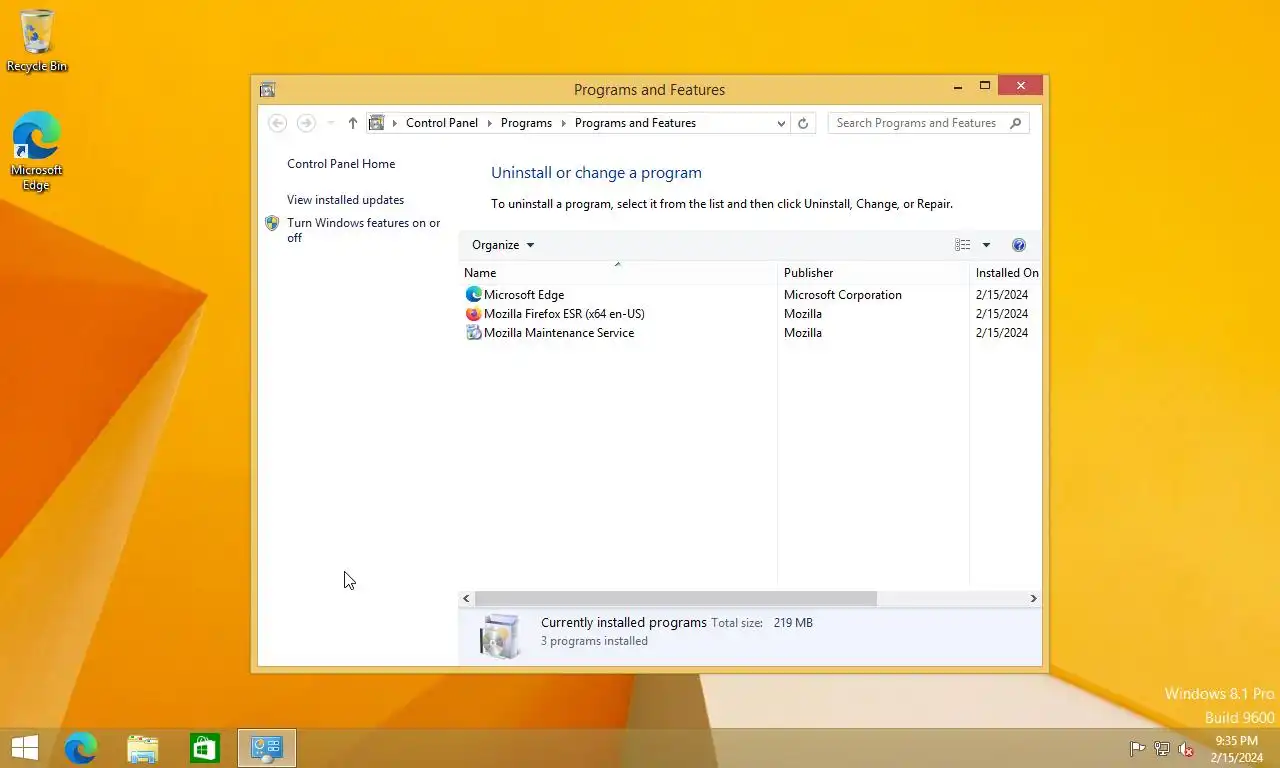
Task: Click the Control Panel taskbar button
Action: point(267,748)
